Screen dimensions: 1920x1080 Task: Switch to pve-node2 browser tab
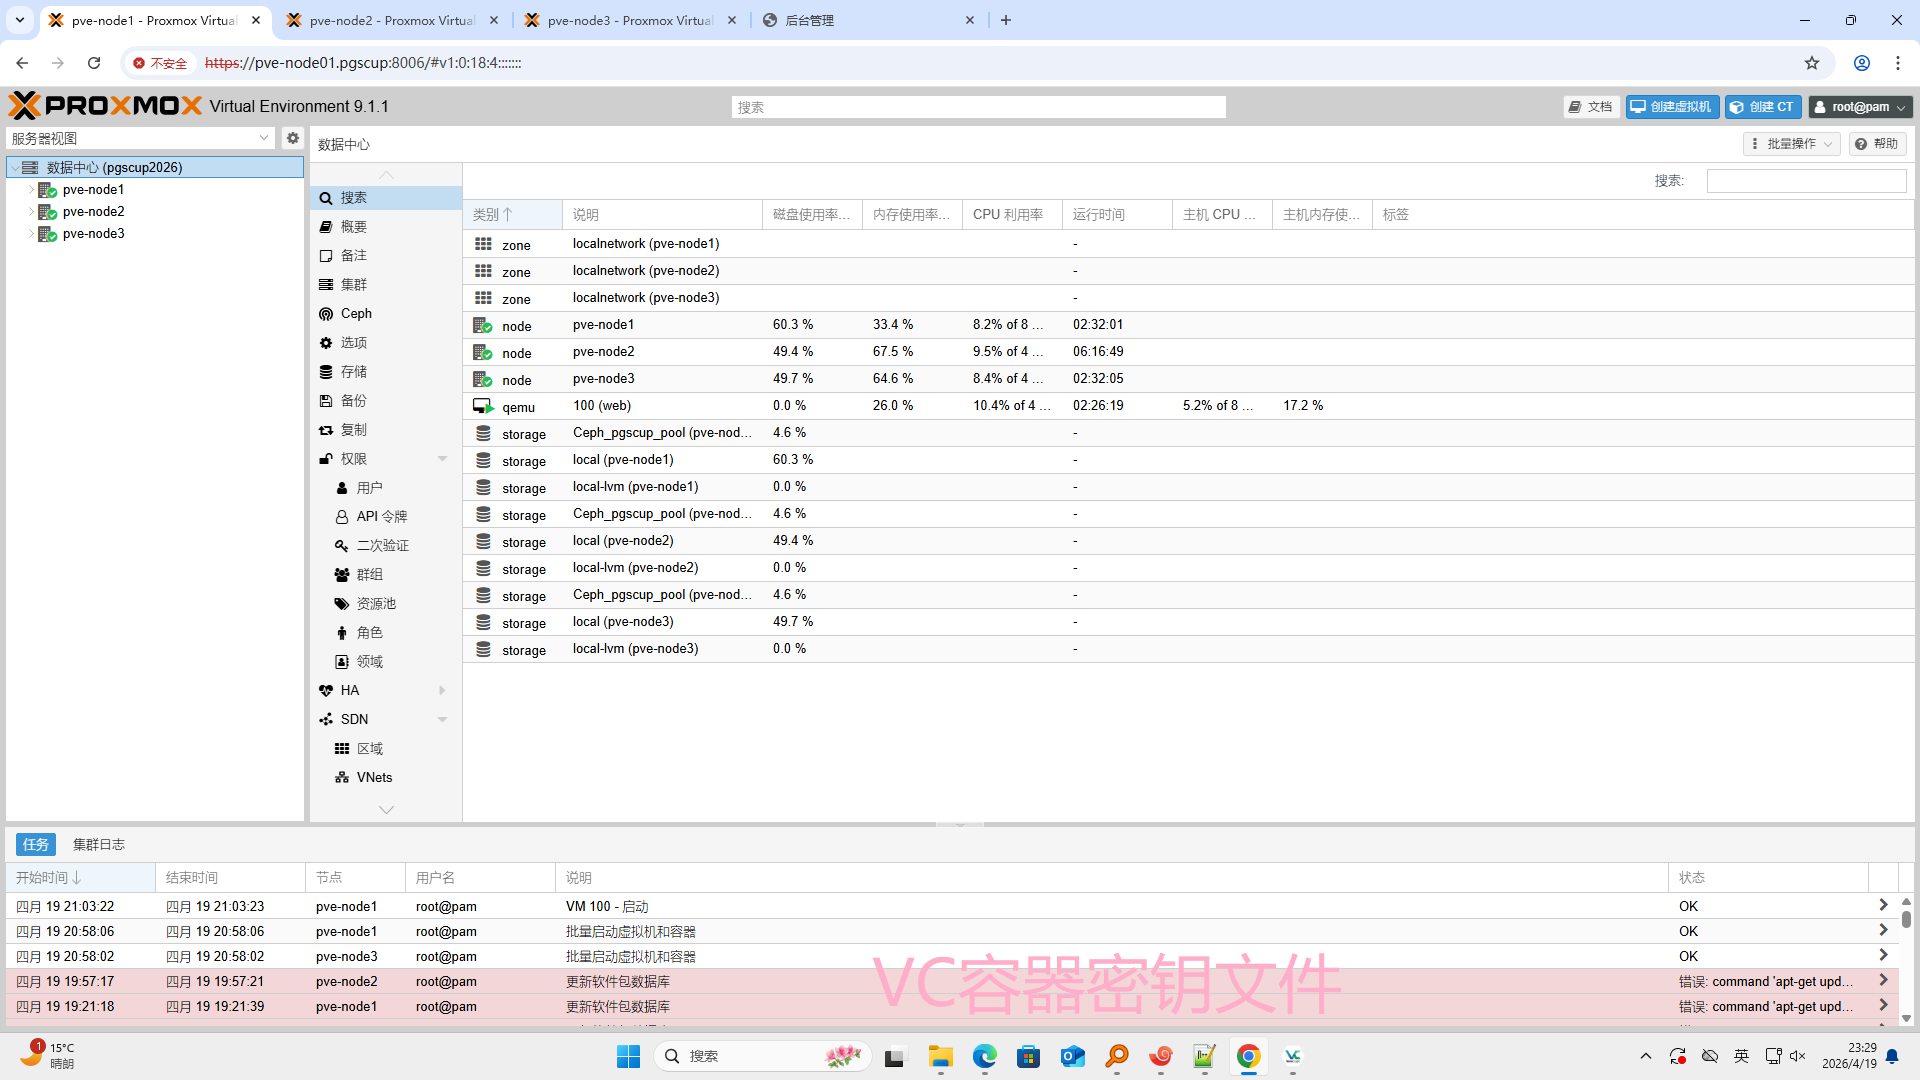coord(392,20)
